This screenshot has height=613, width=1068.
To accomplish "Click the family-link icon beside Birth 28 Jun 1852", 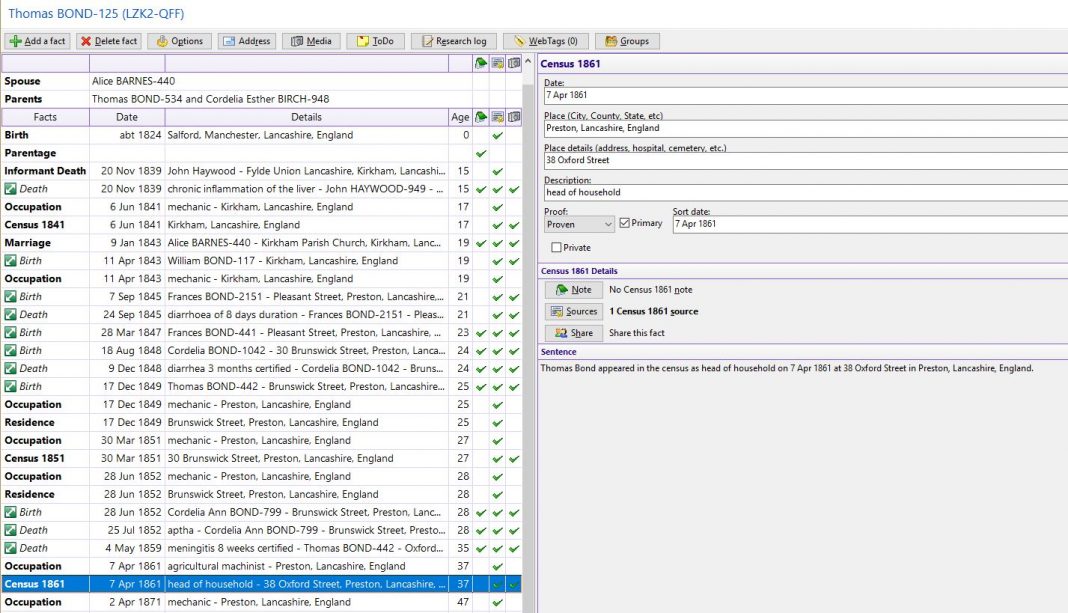I will click(x=10, y=512).
